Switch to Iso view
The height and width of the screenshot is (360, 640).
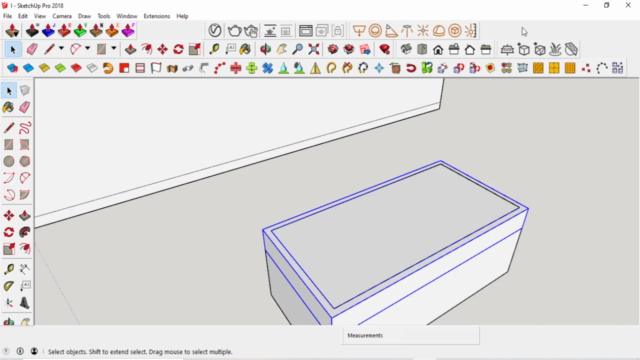(x=406, y=49)
